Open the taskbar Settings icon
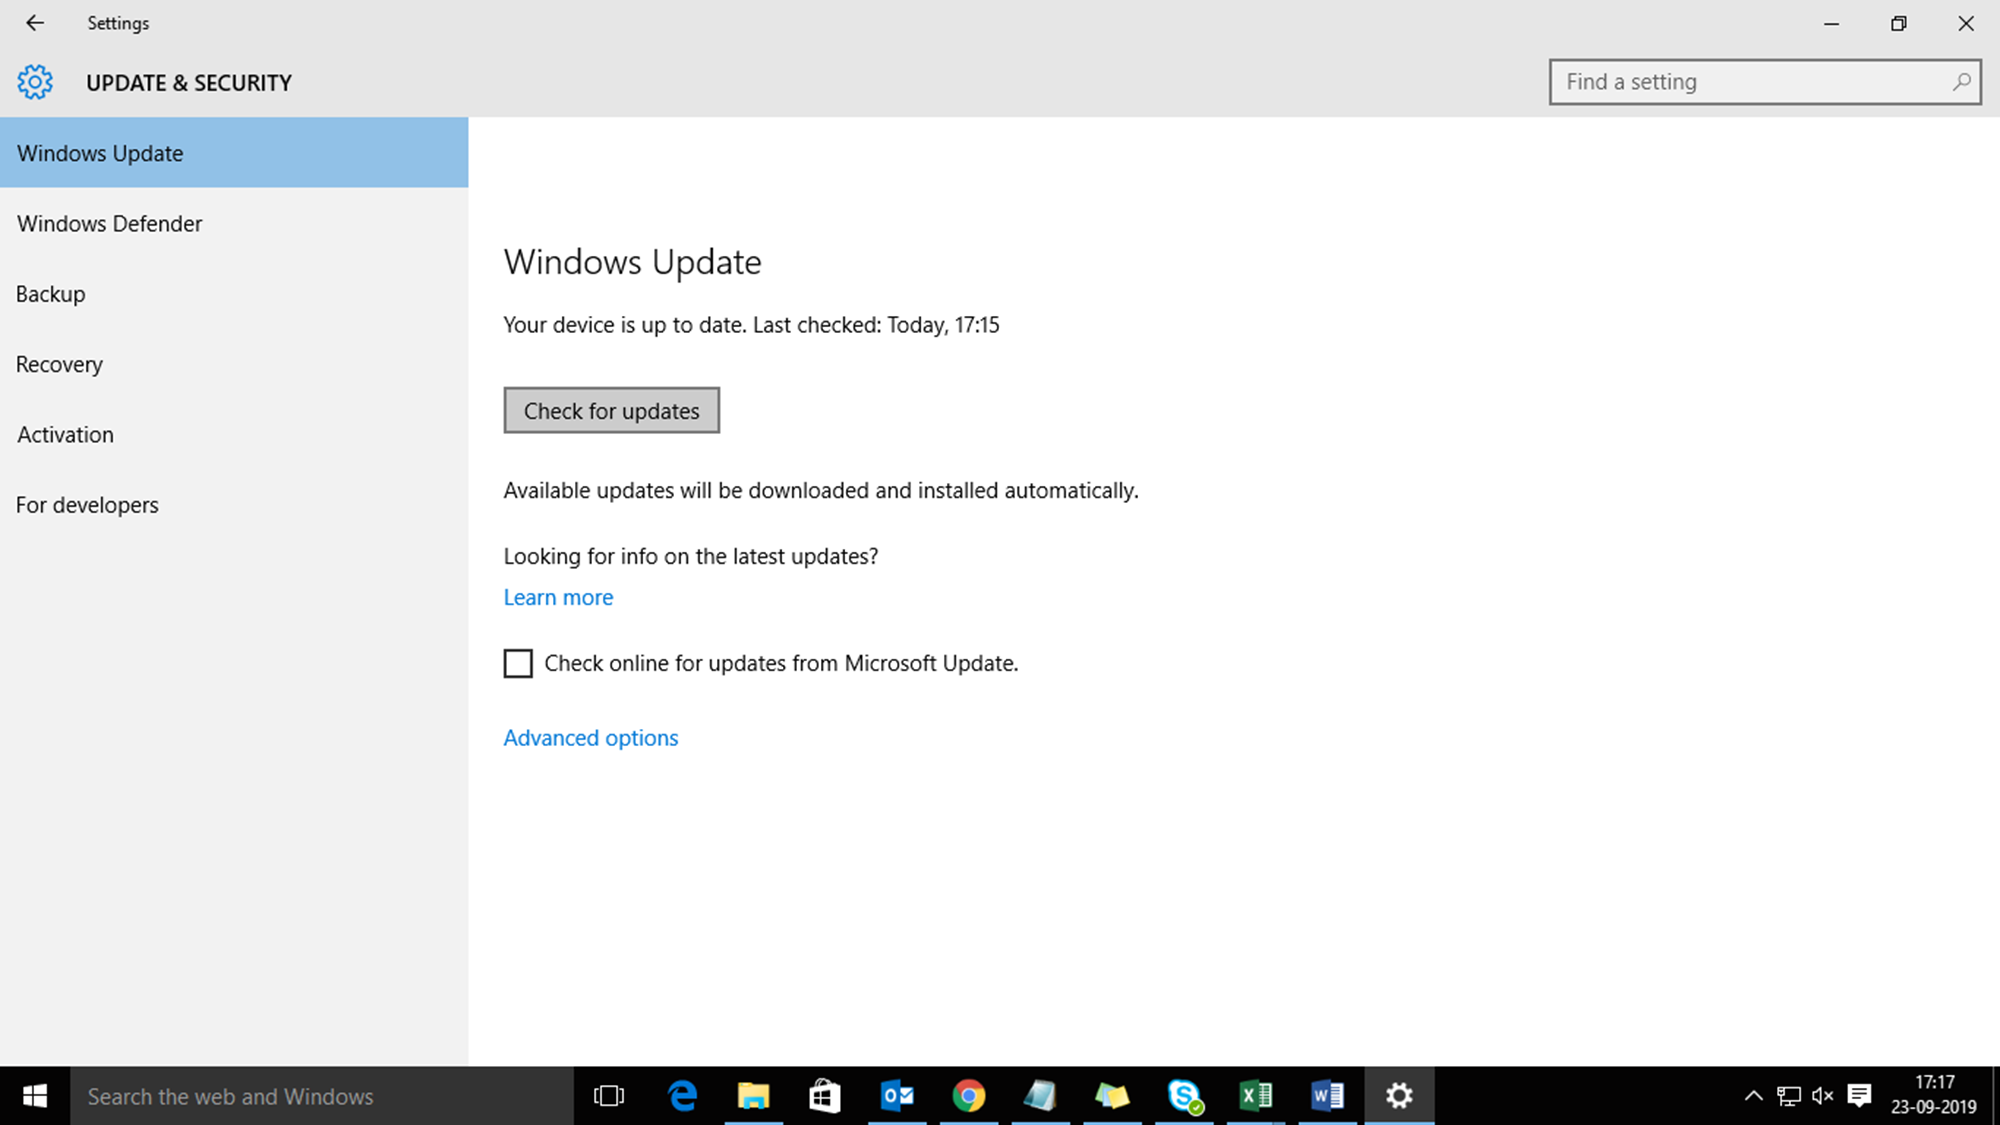2000x1125 pixels. 1400,1095
